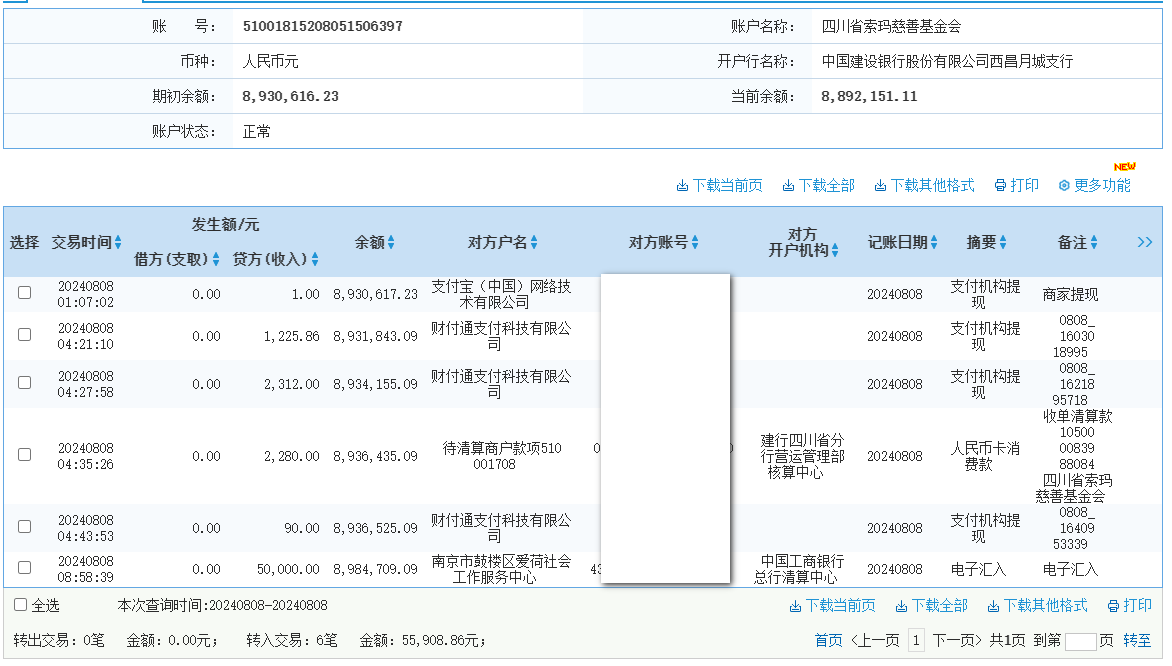Click 支付宝（中国）网络技术有限公司 payer cell
Viewport: 1172px width, 666px height.
(501, 295)
